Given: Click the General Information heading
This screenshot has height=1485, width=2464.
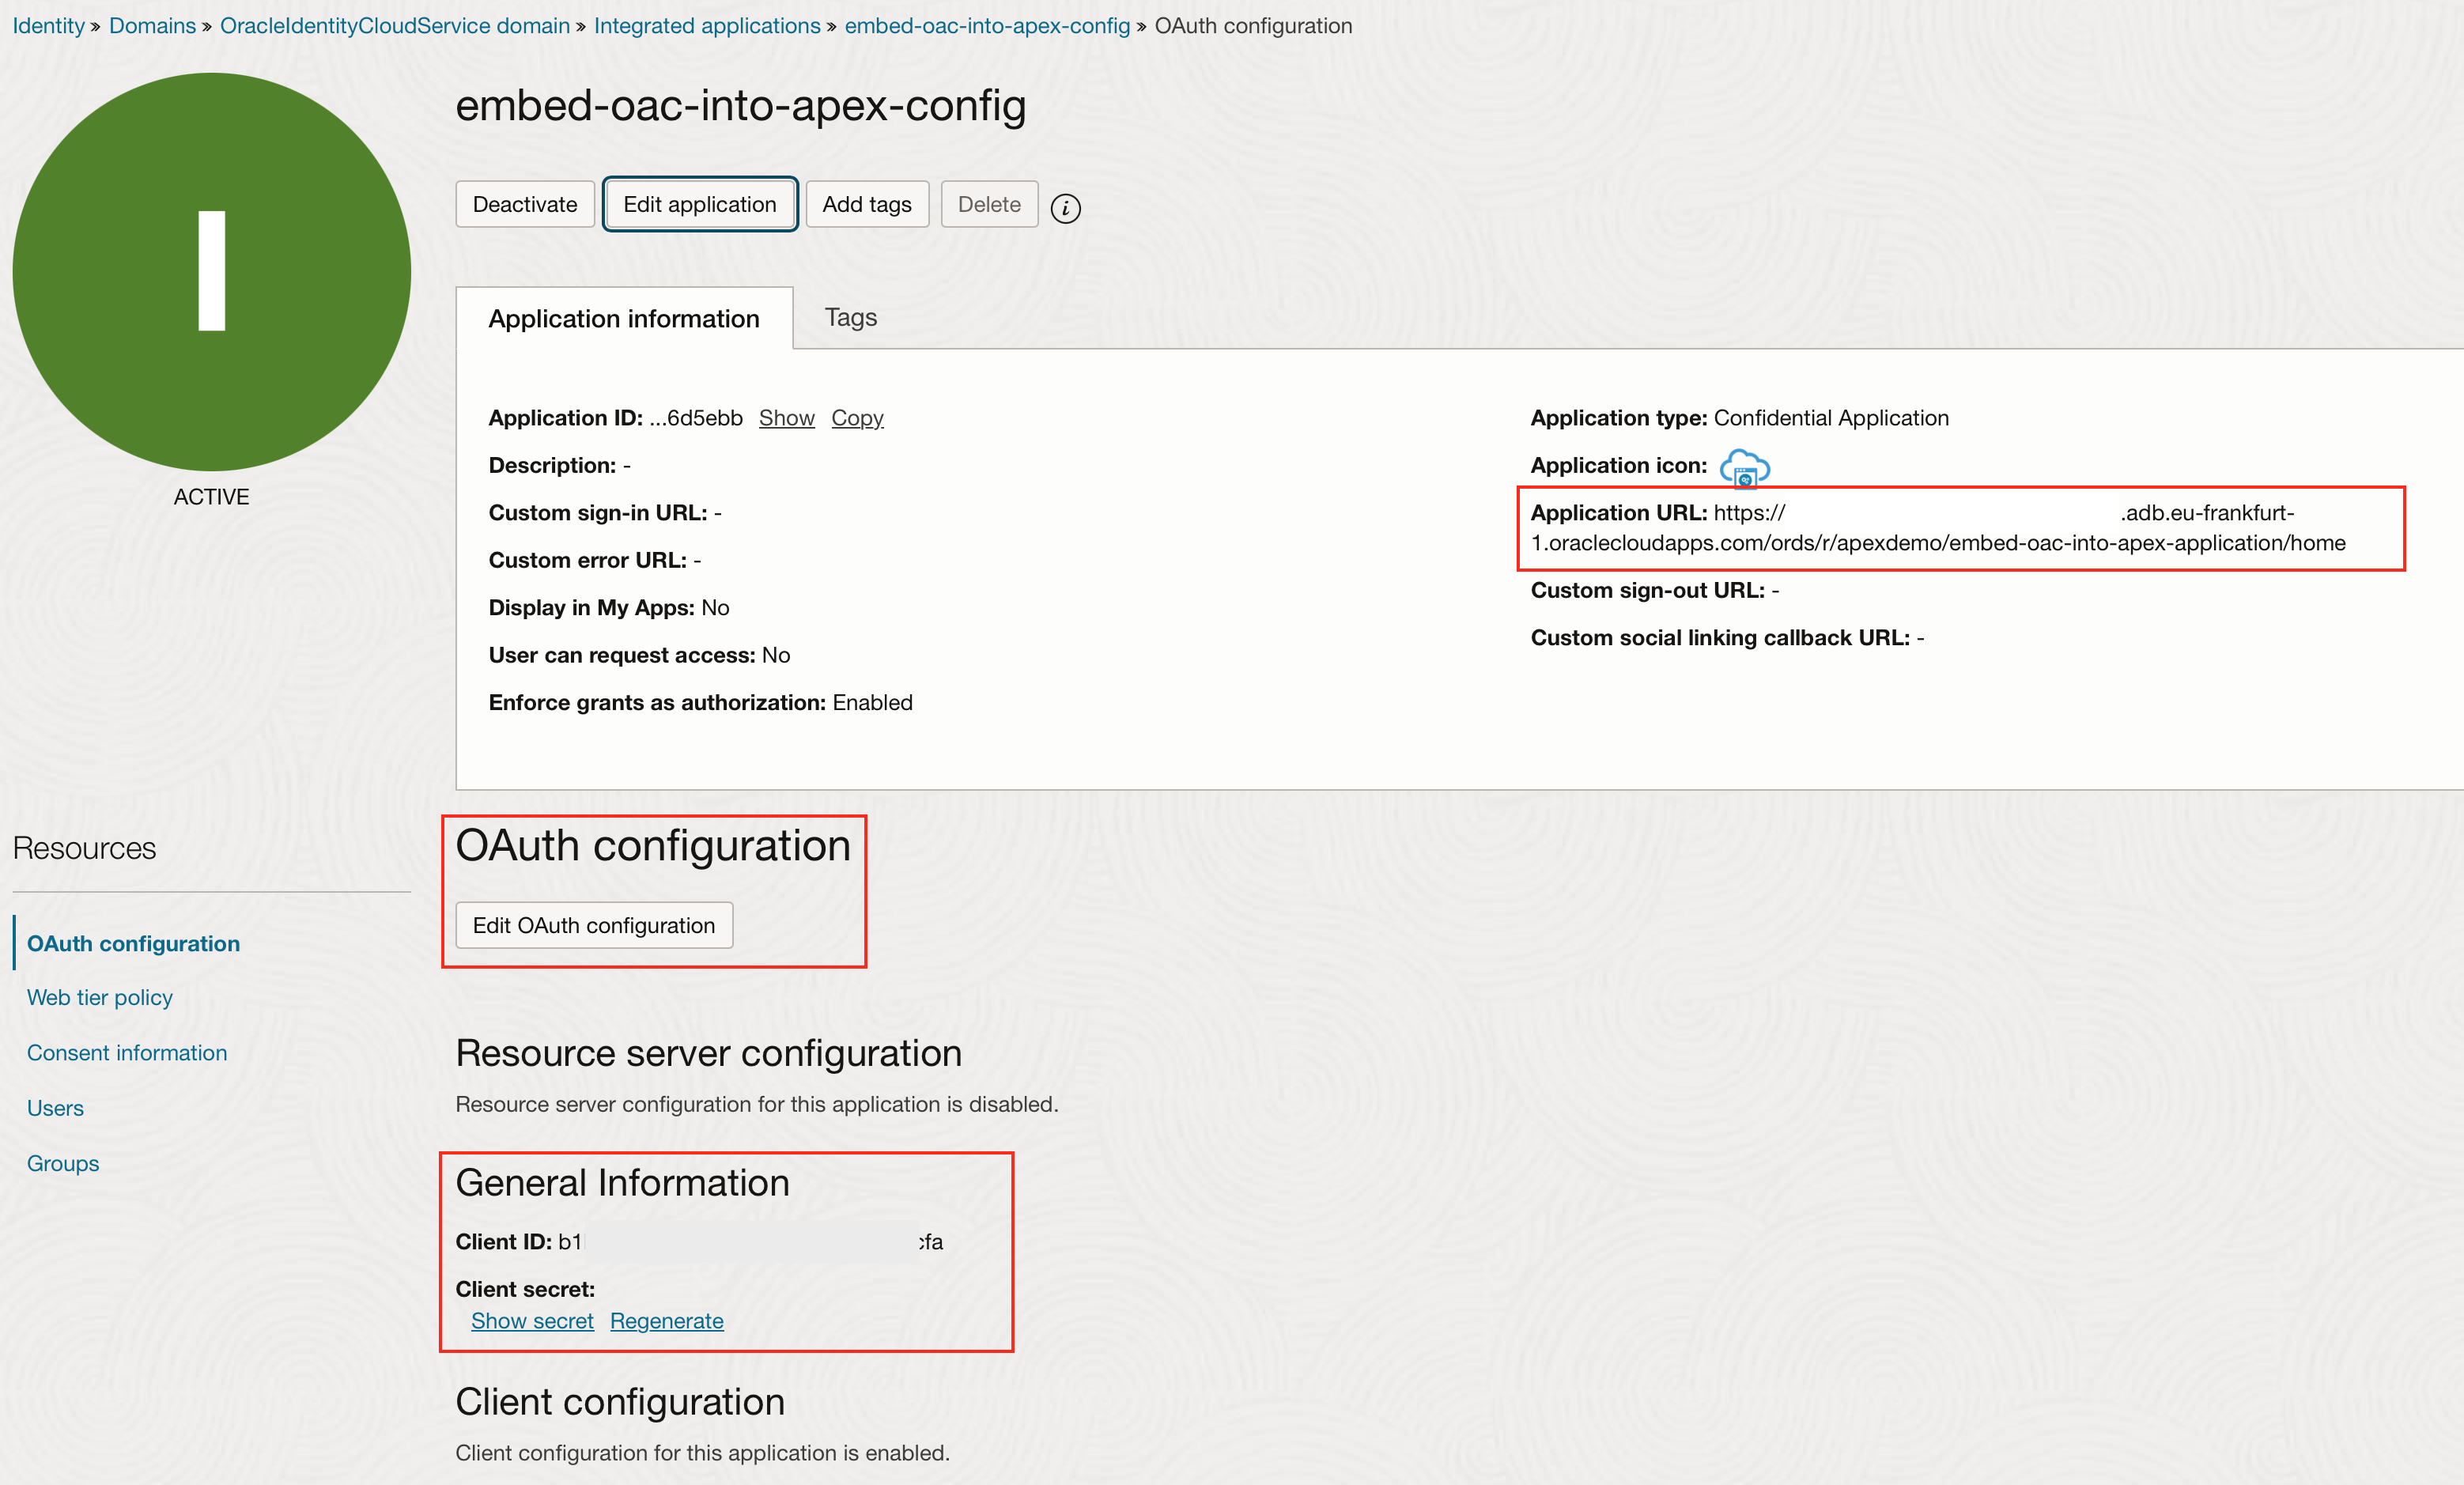Looking at the screenshot, I should [x=622, y=1183].
